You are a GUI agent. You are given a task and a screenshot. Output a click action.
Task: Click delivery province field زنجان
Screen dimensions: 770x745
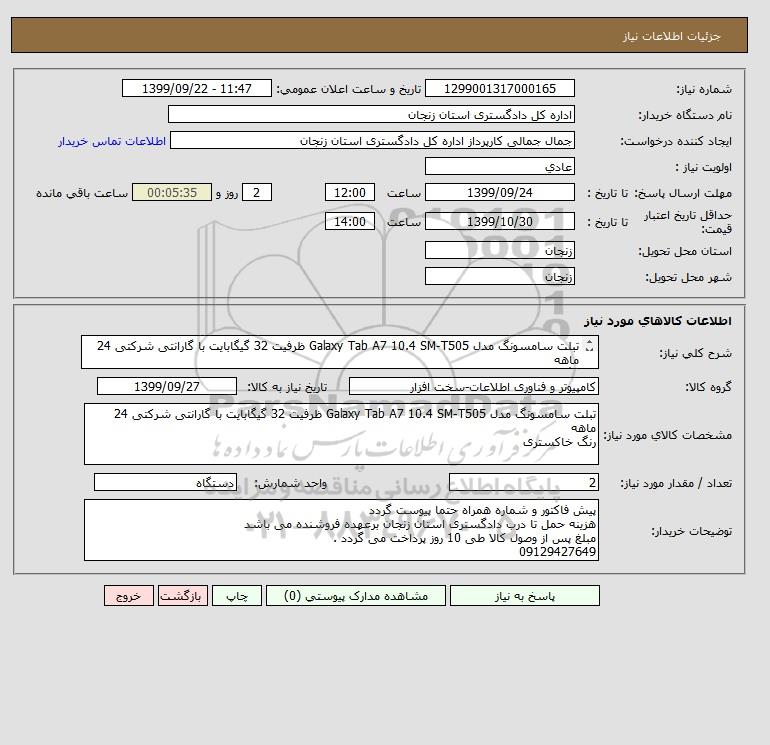(499, 250)
